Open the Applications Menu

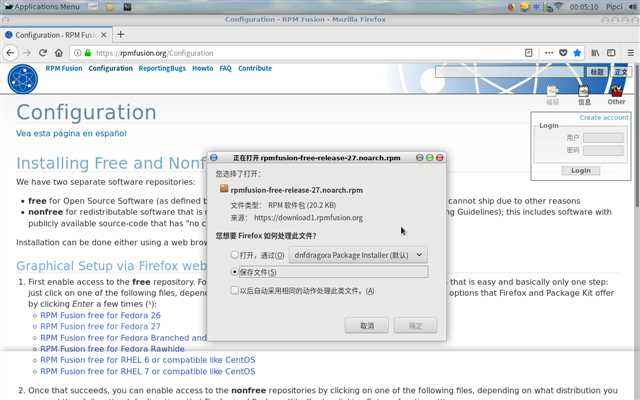(x=42, y=7)
